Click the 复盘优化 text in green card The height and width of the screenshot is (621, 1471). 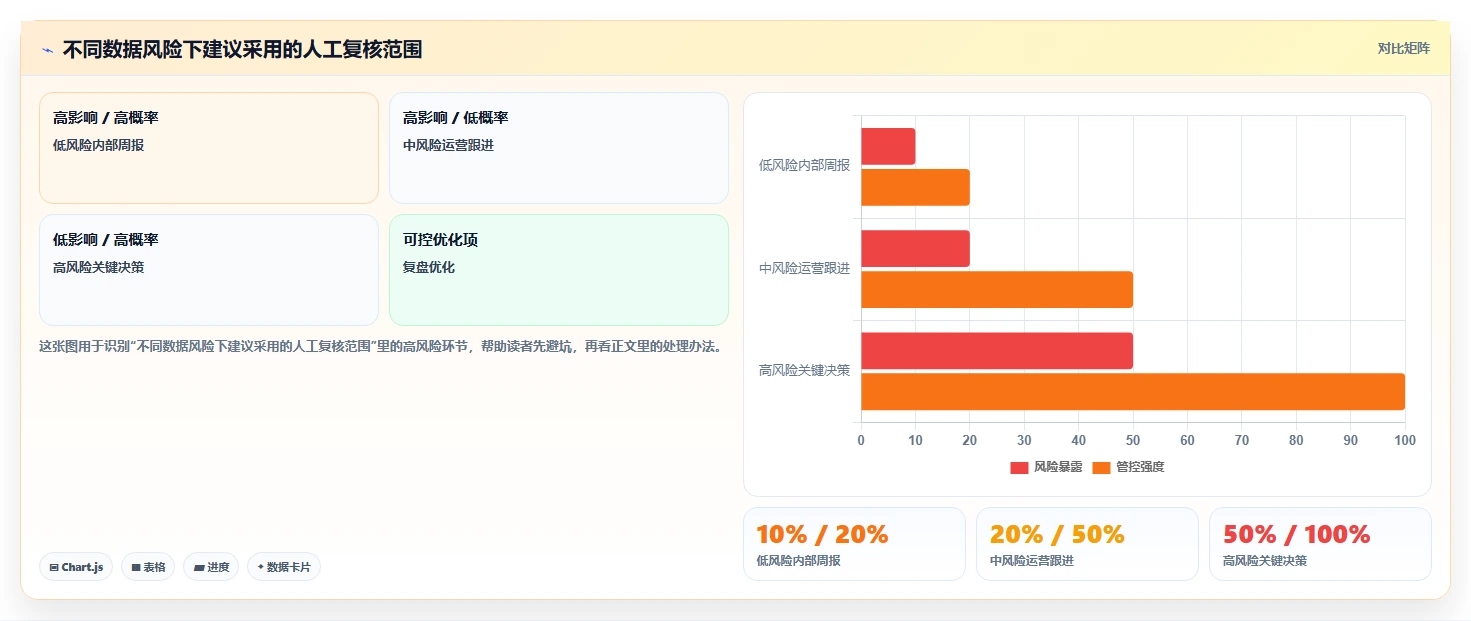[429, 267]
